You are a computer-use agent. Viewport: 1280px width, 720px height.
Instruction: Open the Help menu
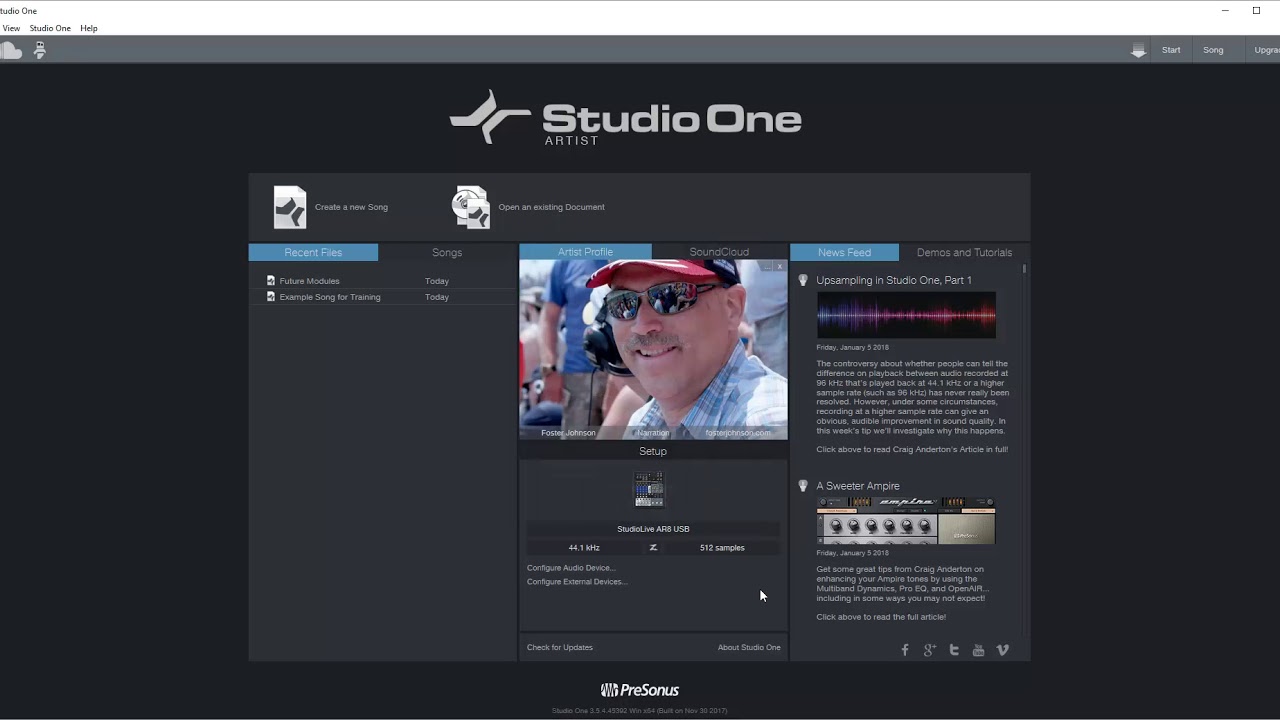click(x=89, y=28)
